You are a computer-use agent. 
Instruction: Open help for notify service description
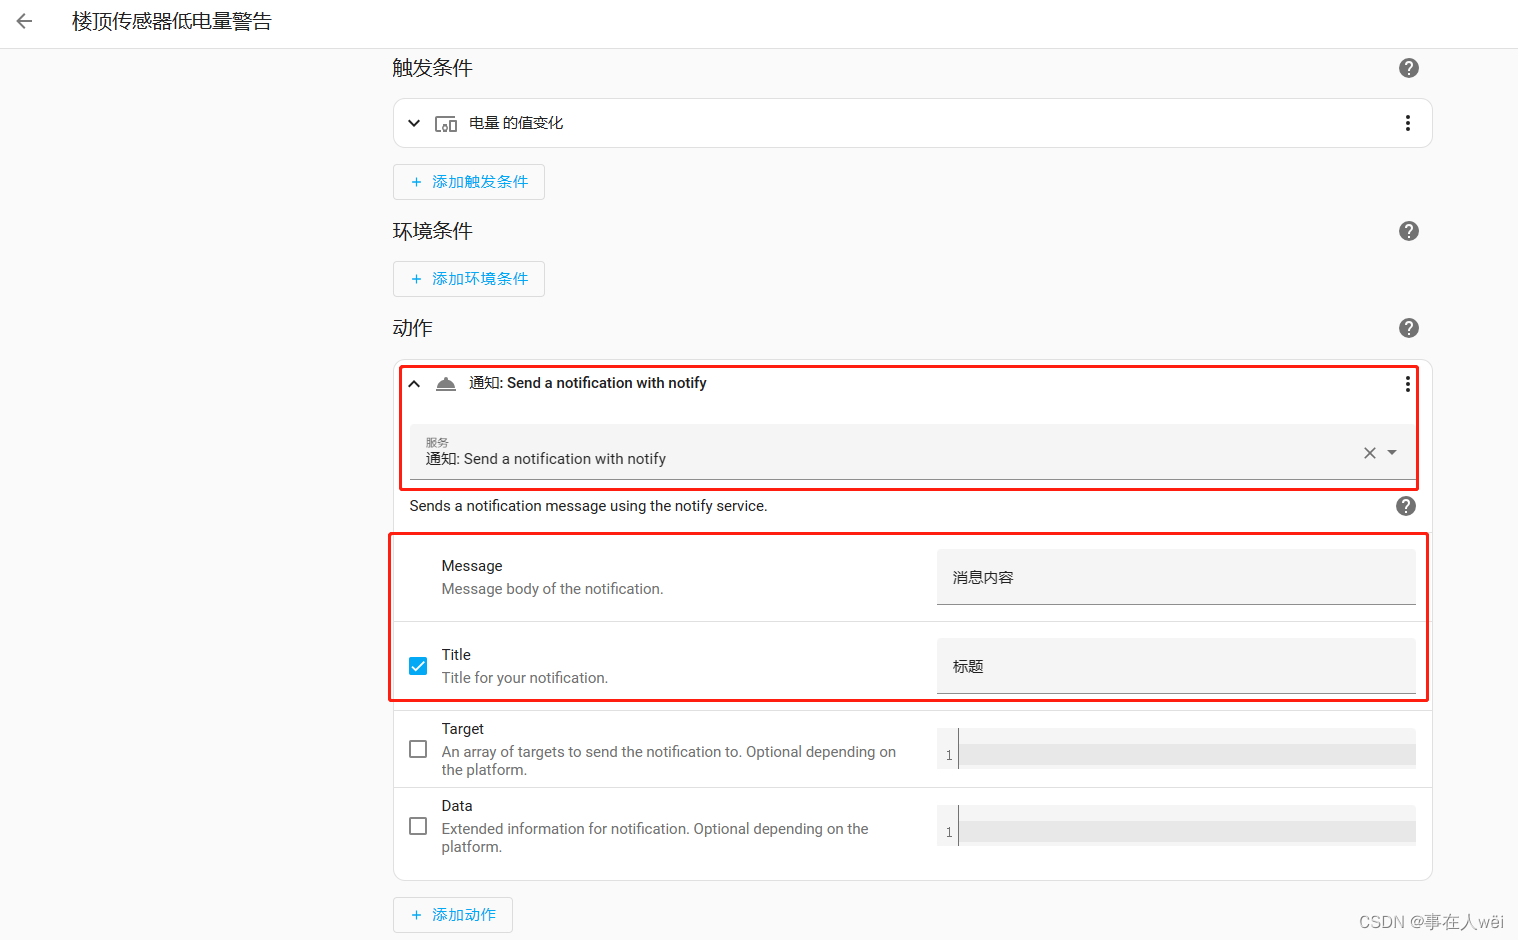click(1406, 506)
